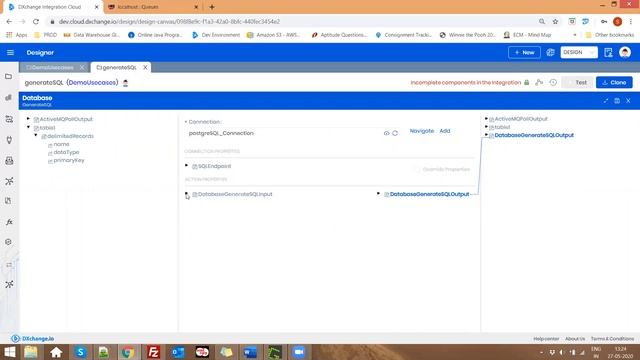Click the Navigate link
640x360 pixels.
tap(422, 131)
